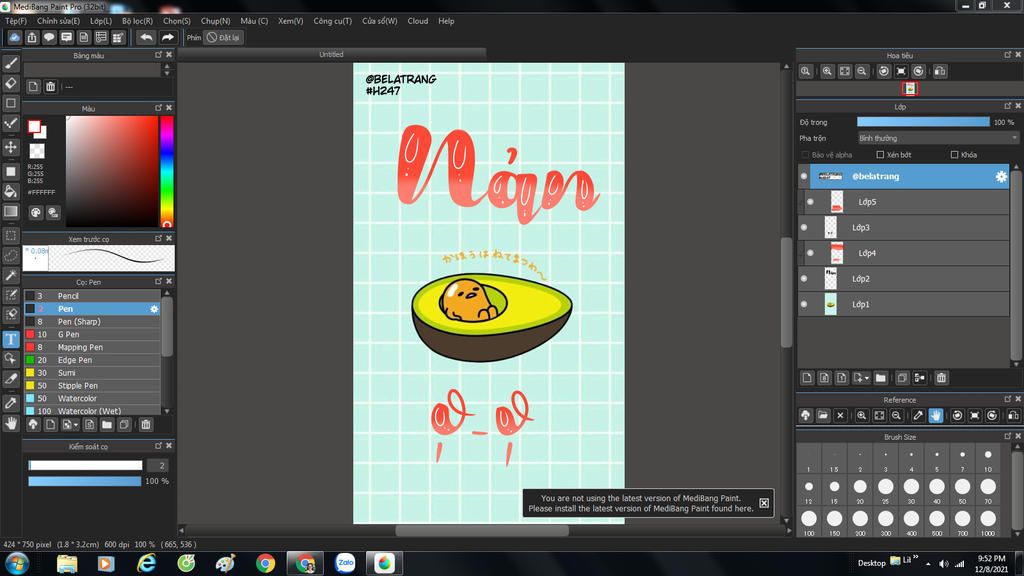
Task: Create a new raster layer
Action: [807, 377]
